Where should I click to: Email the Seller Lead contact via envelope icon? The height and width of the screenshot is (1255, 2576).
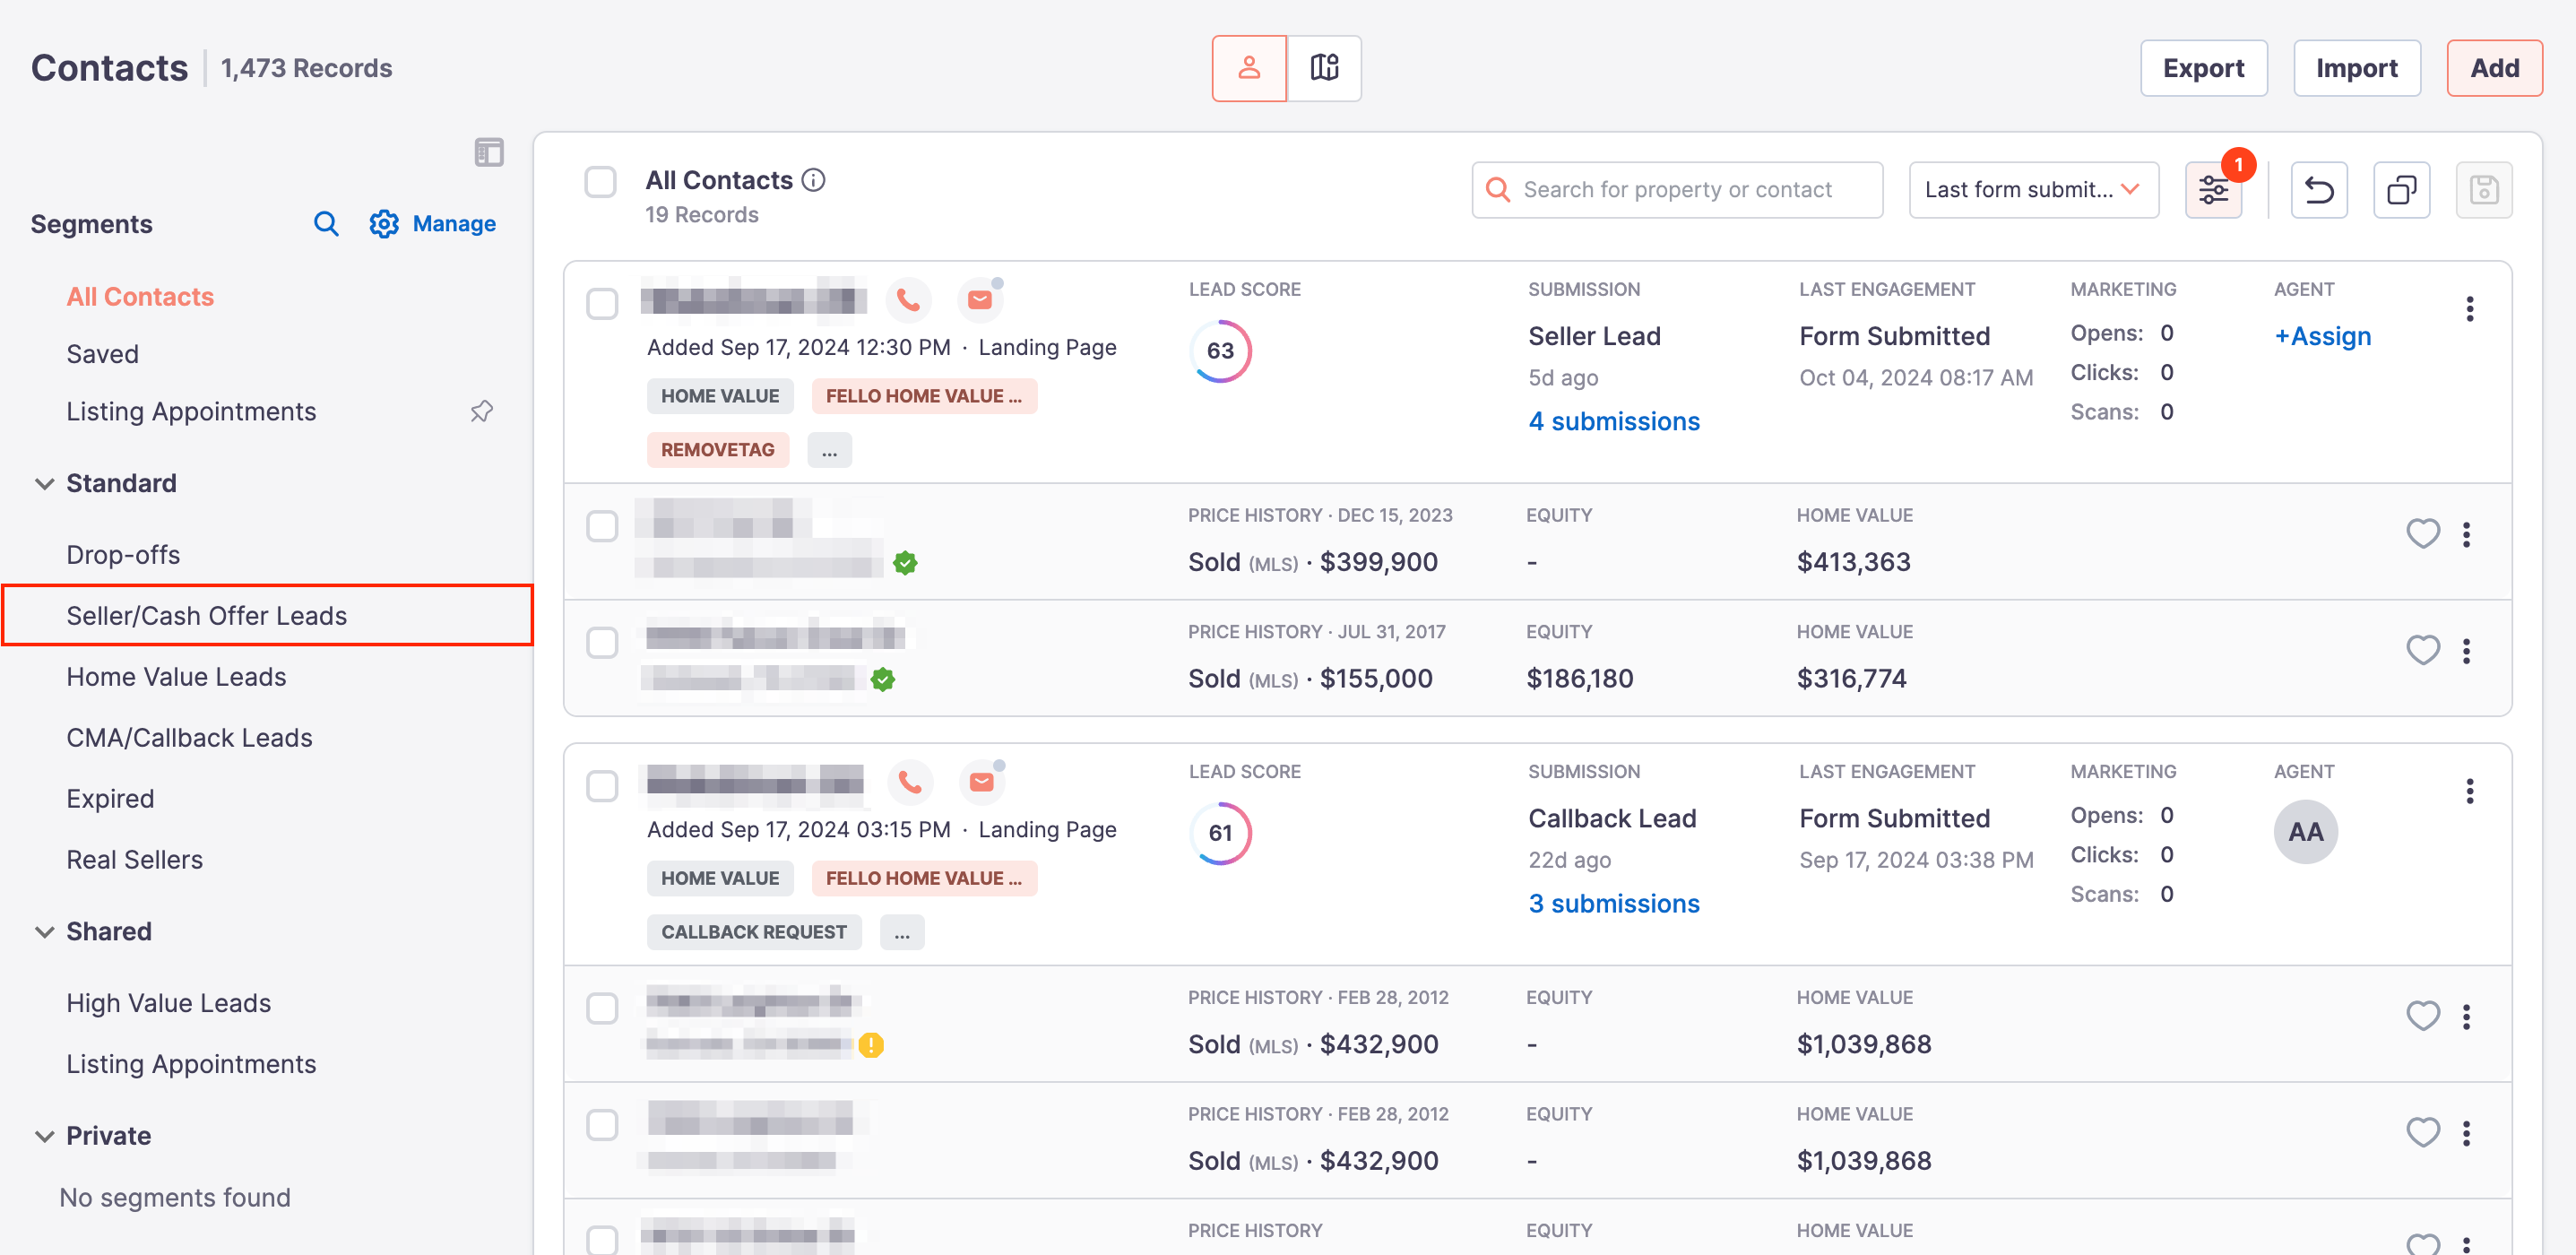point(980,299)
